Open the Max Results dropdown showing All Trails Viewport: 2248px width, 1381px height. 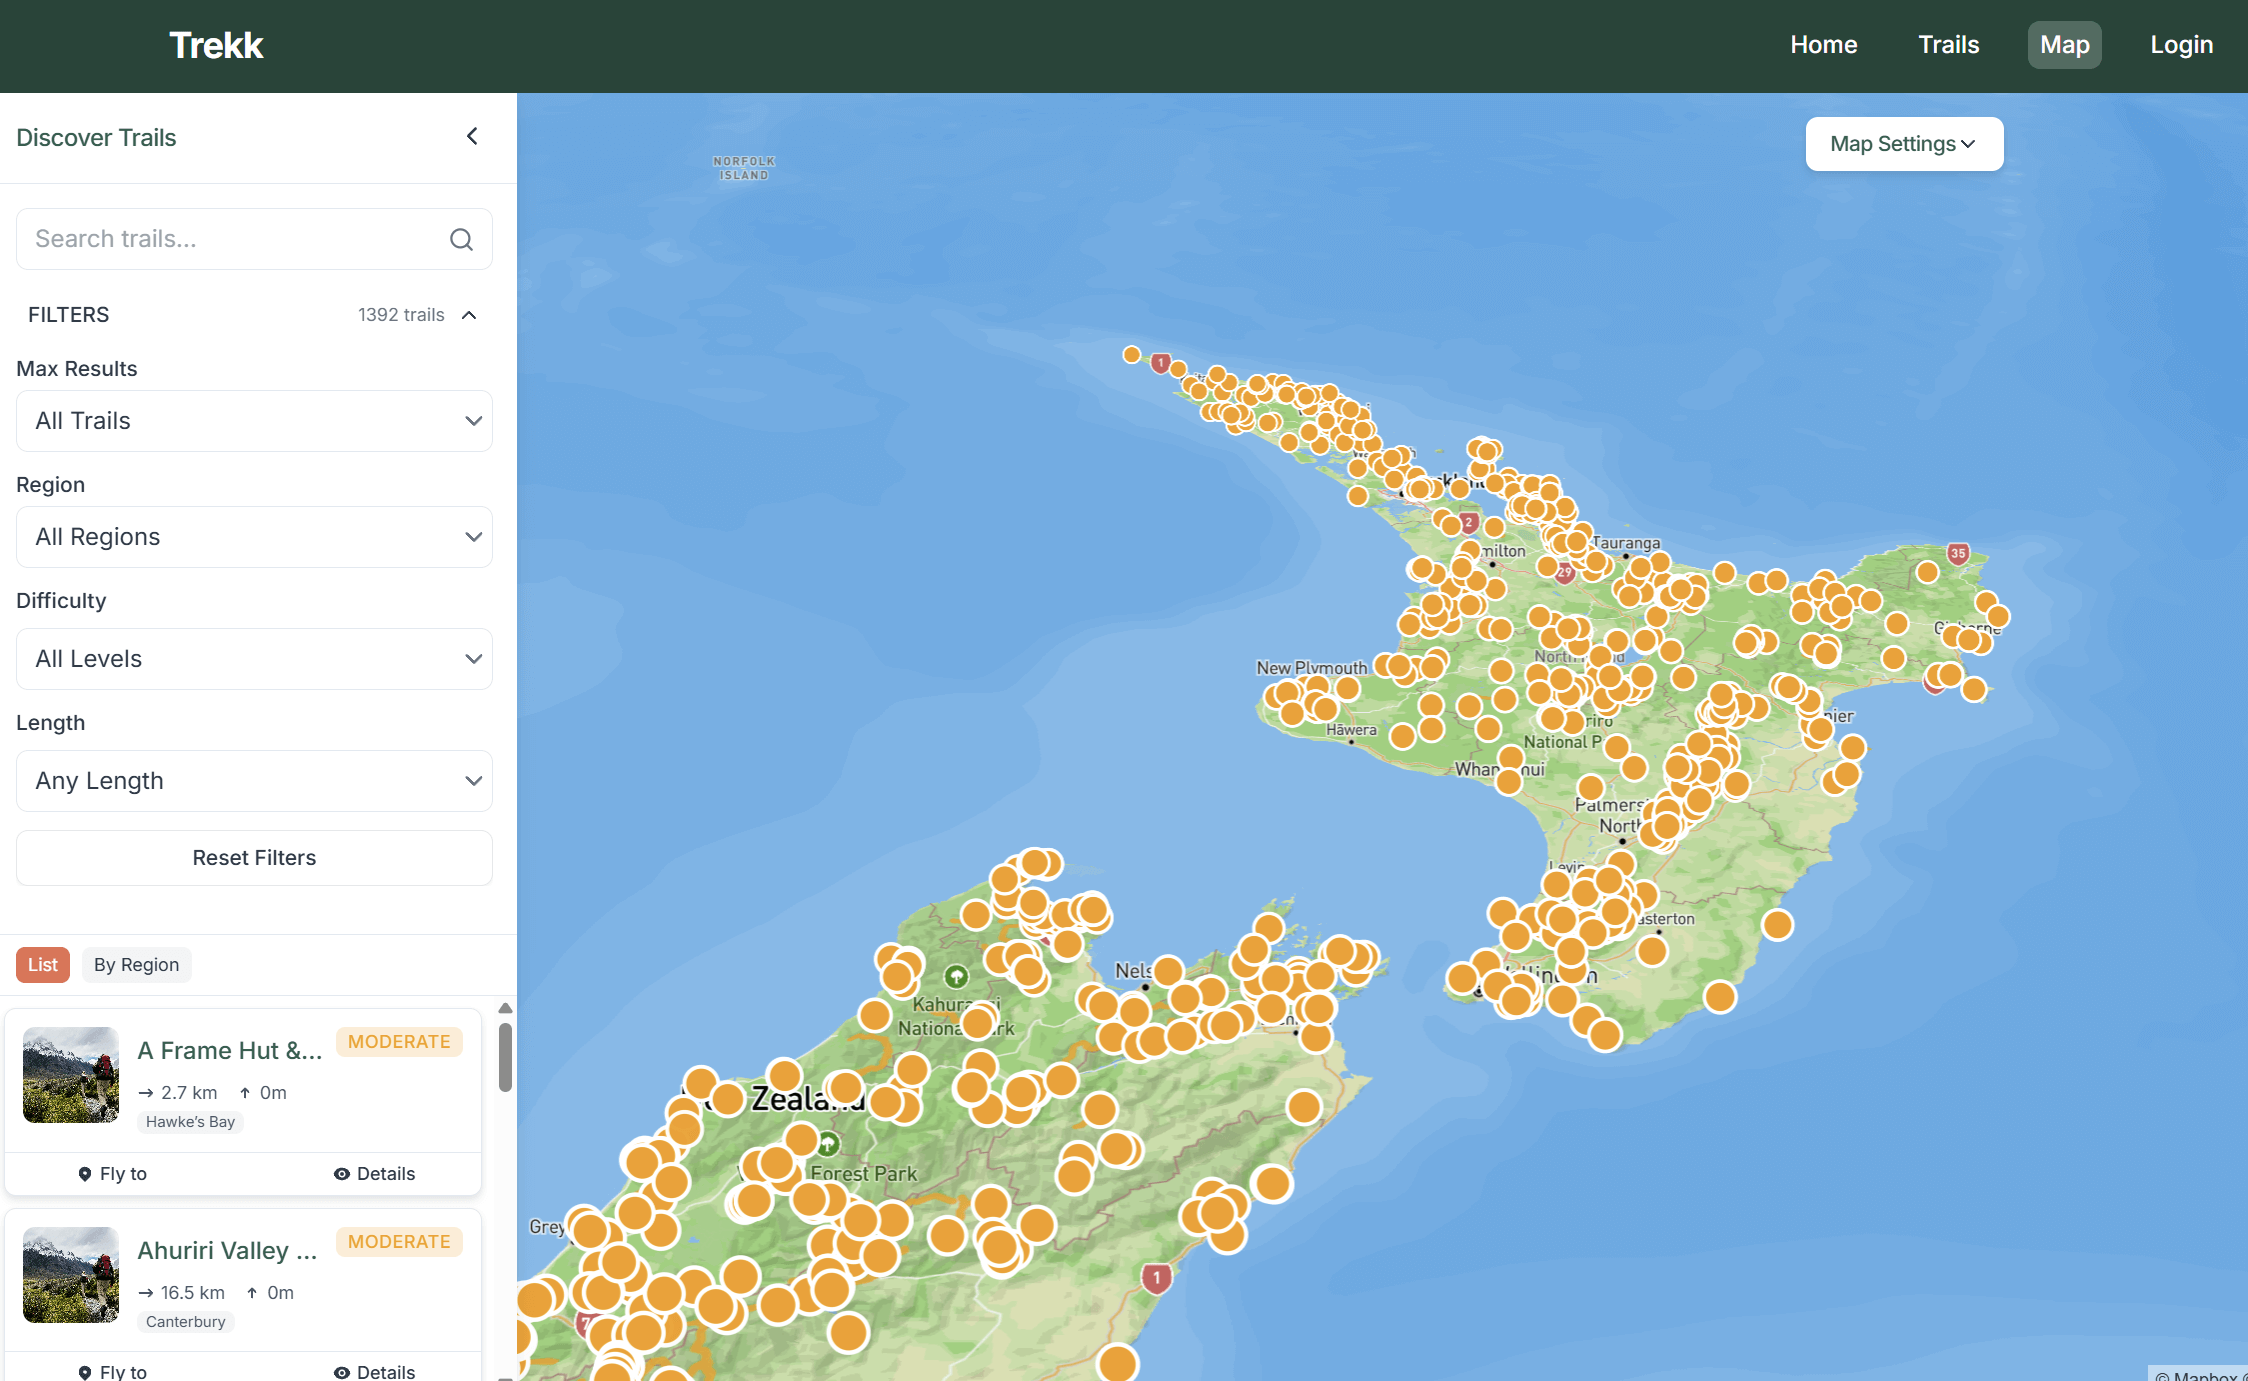click(254, 420)
